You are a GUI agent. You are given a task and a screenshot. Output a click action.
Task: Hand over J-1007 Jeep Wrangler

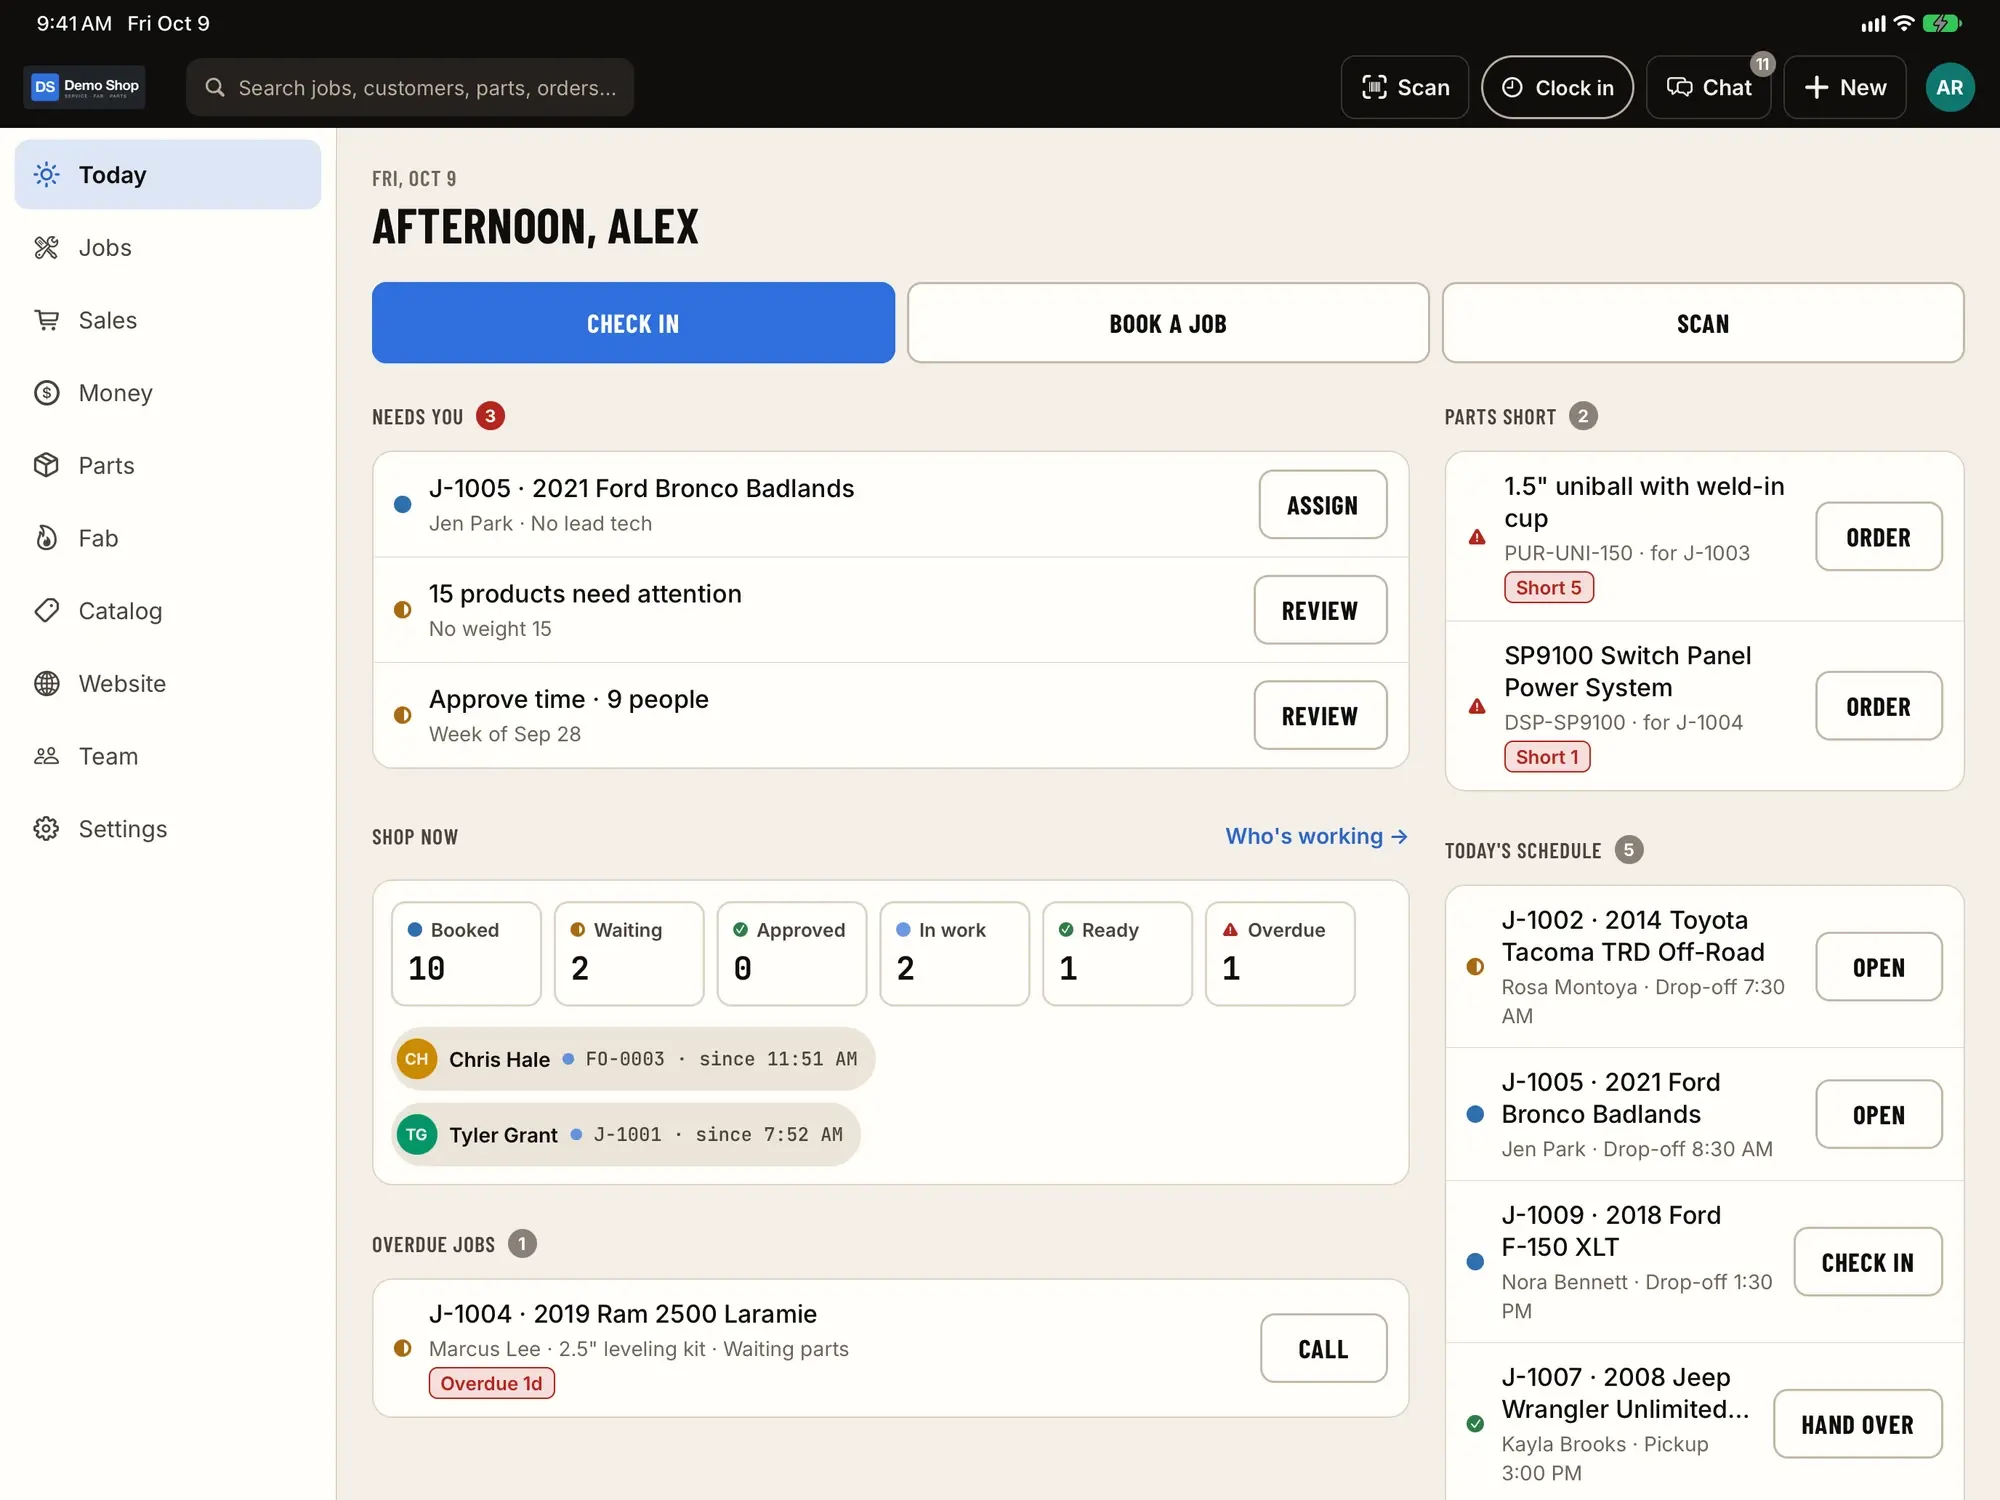1857,1424
